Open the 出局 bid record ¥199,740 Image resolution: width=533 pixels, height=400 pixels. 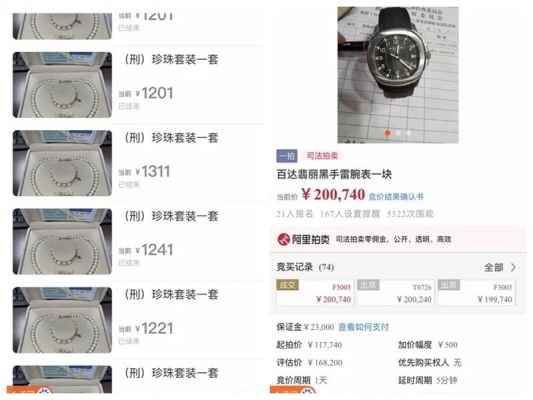point(477,293)
